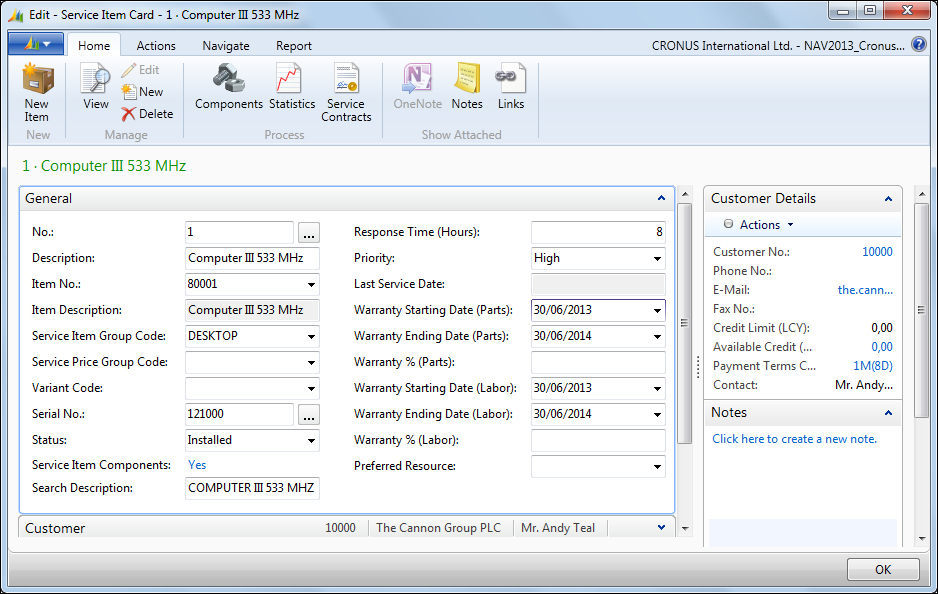Open Service Item Group Code dropdown

[x=311, y=337]
